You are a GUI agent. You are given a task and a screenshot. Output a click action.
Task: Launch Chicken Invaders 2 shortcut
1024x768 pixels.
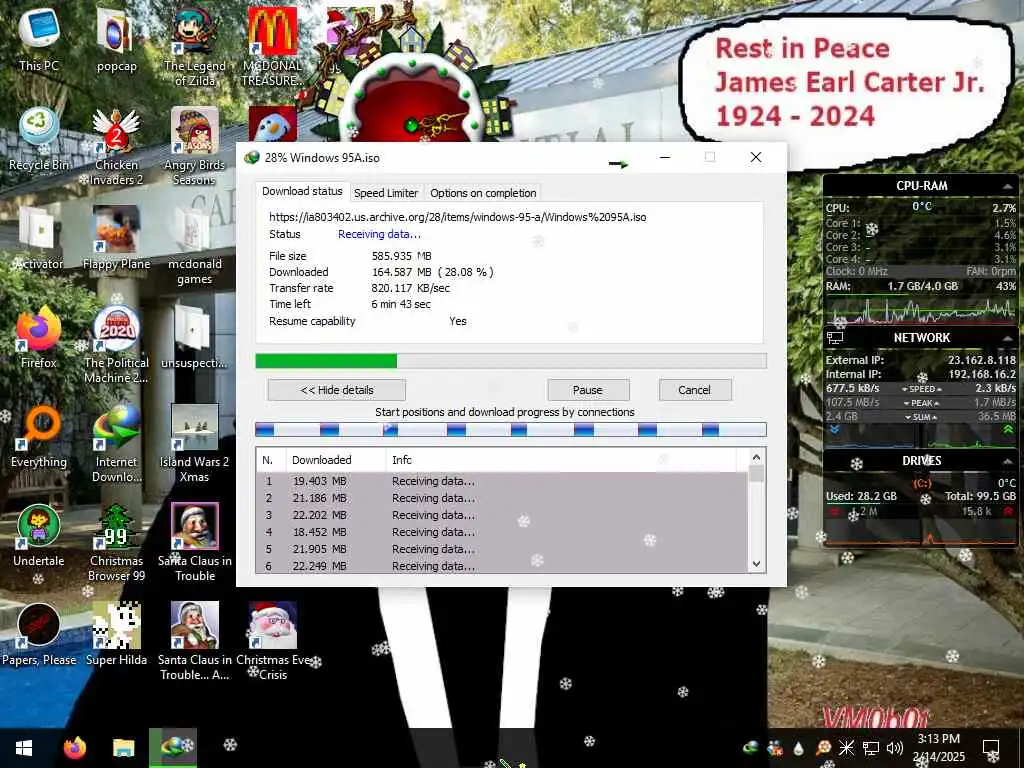pos(116,145)
